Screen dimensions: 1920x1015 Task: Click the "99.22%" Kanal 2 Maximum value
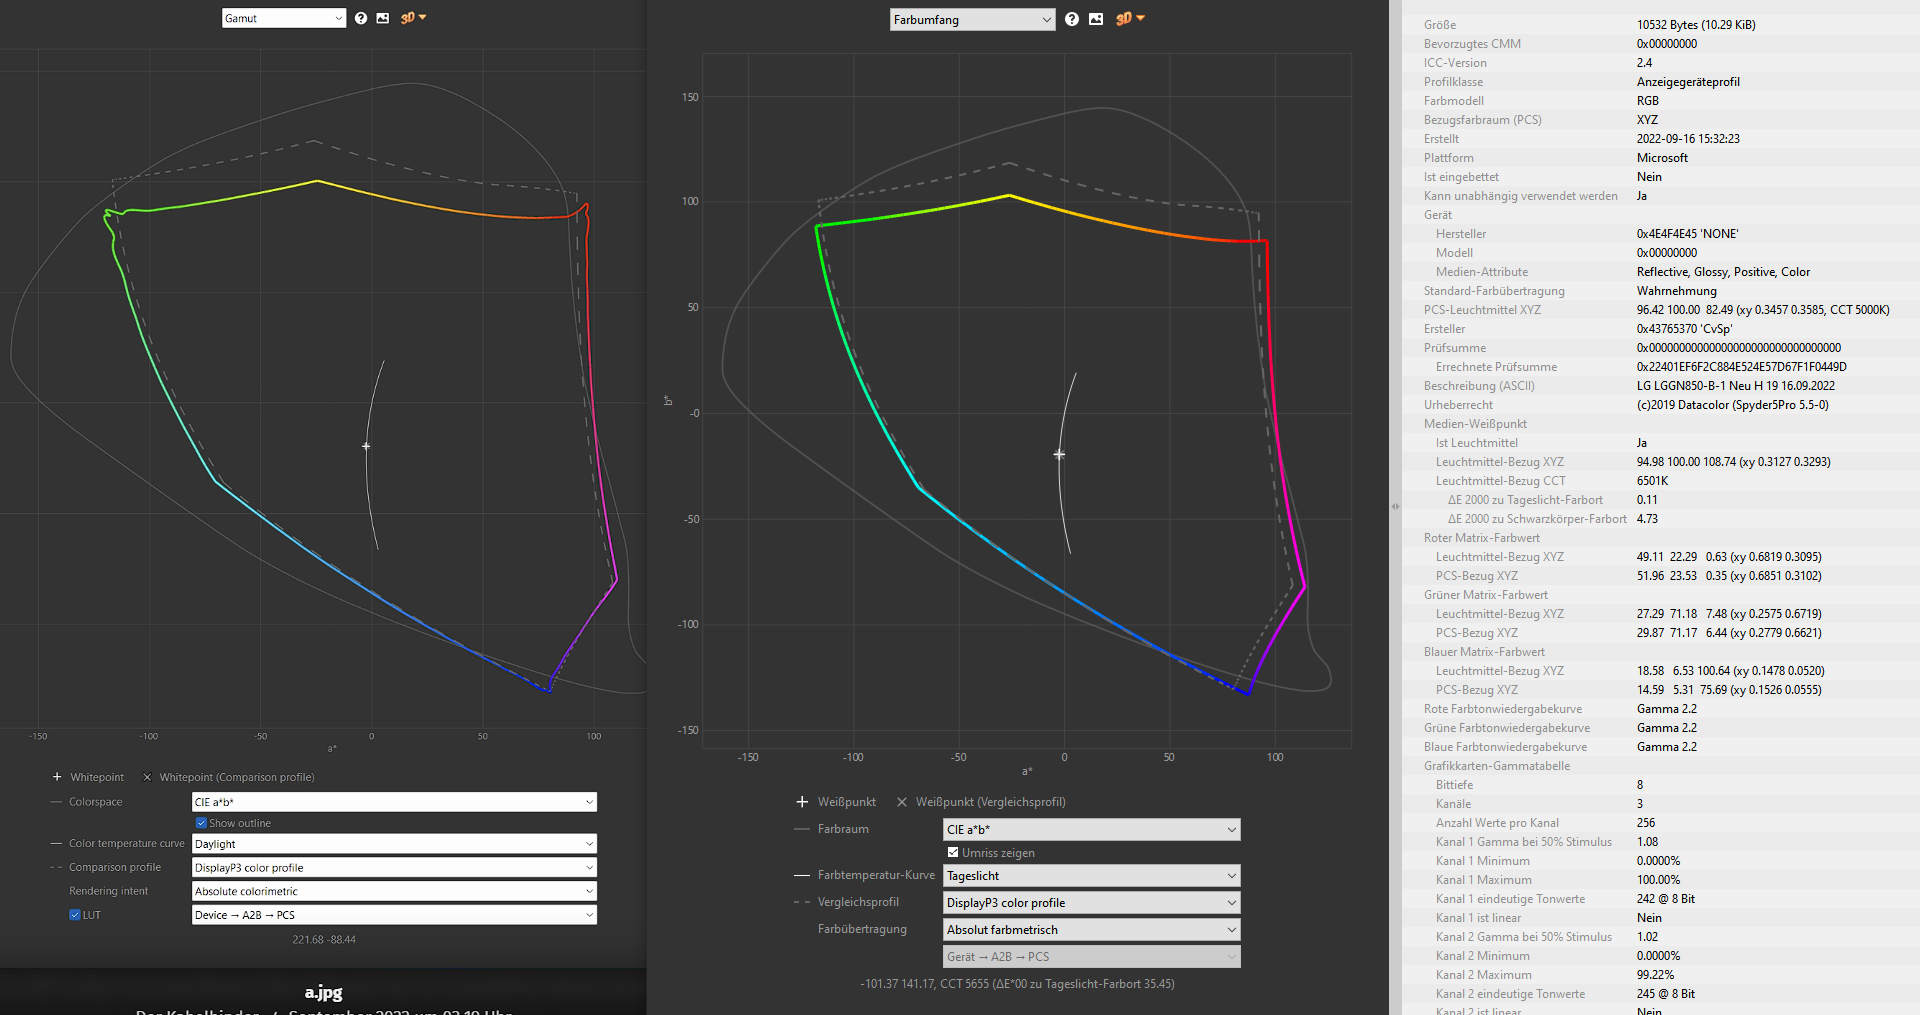point(1655,975)
